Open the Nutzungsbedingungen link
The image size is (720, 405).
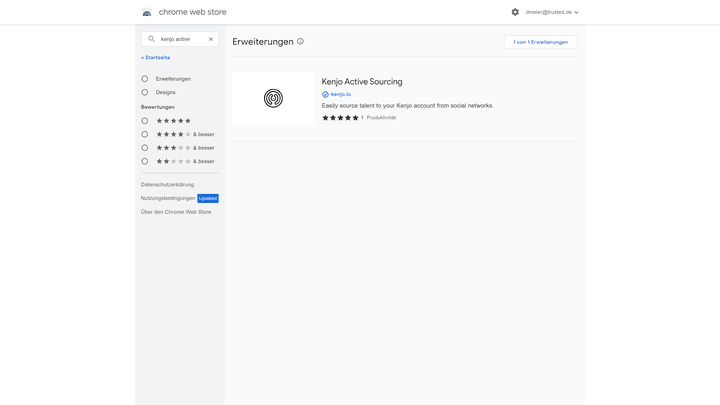pyautogui.click(x=168, y=198)
